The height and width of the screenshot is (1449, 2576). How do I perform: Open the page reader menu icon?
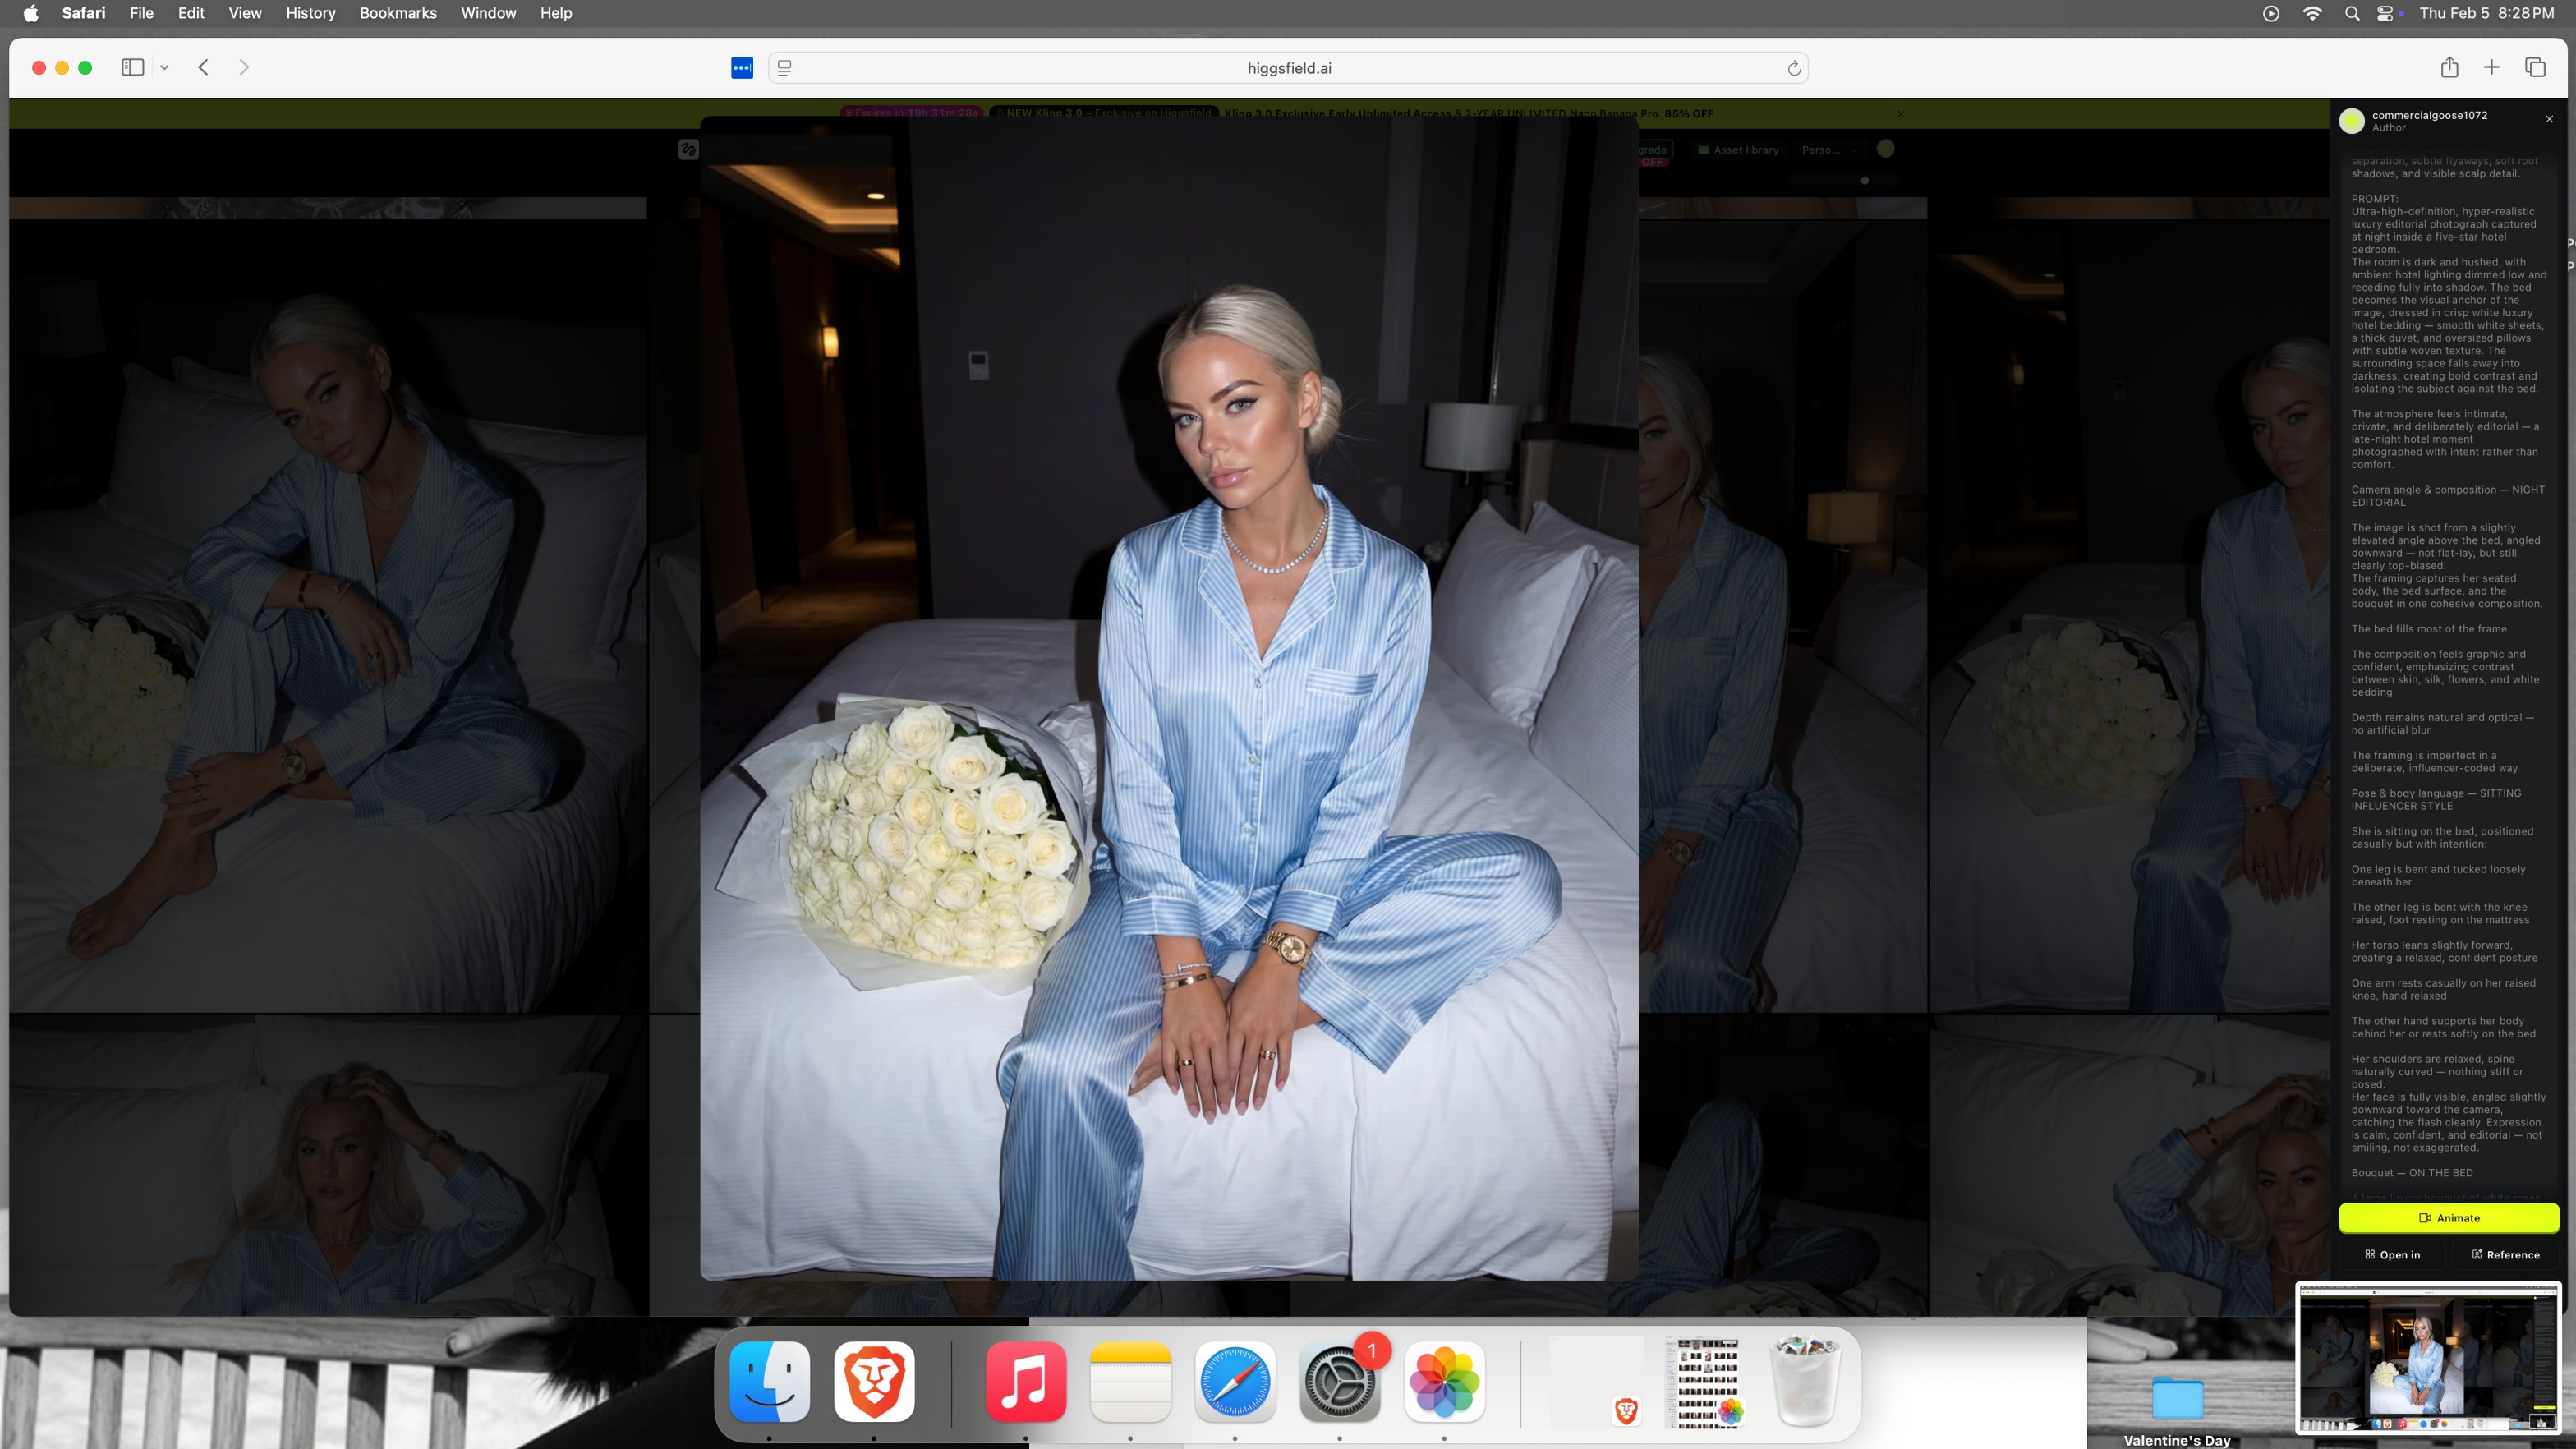(785, 68)
